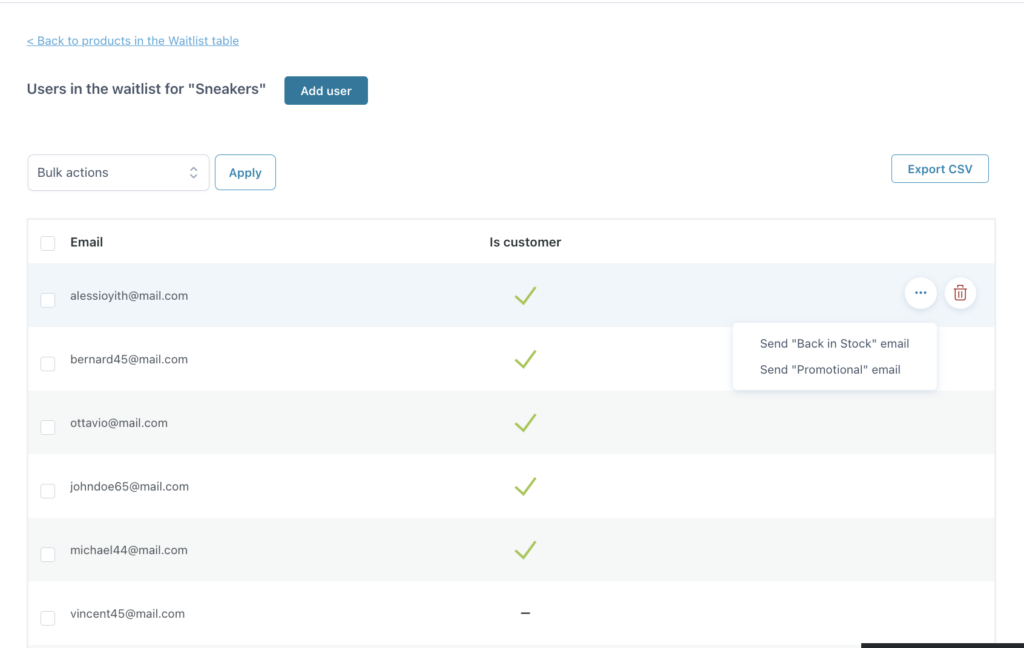Enable the checkbox for michael44@mail.com
The height and width of the screenshot is (648, 1024).
48,555
